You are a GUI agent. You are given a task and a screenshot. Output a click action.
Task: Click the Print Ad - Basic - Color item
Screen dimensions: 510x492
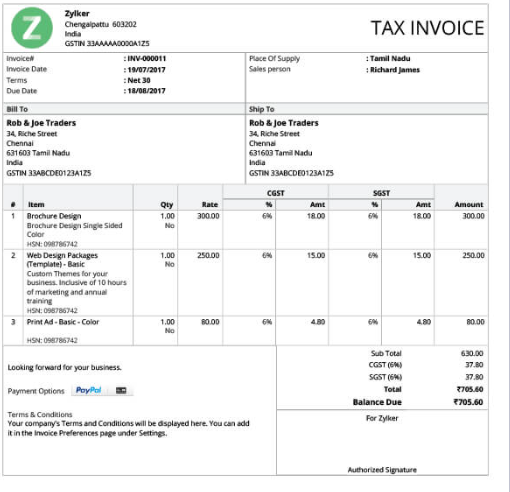click(x=63, y=322)
